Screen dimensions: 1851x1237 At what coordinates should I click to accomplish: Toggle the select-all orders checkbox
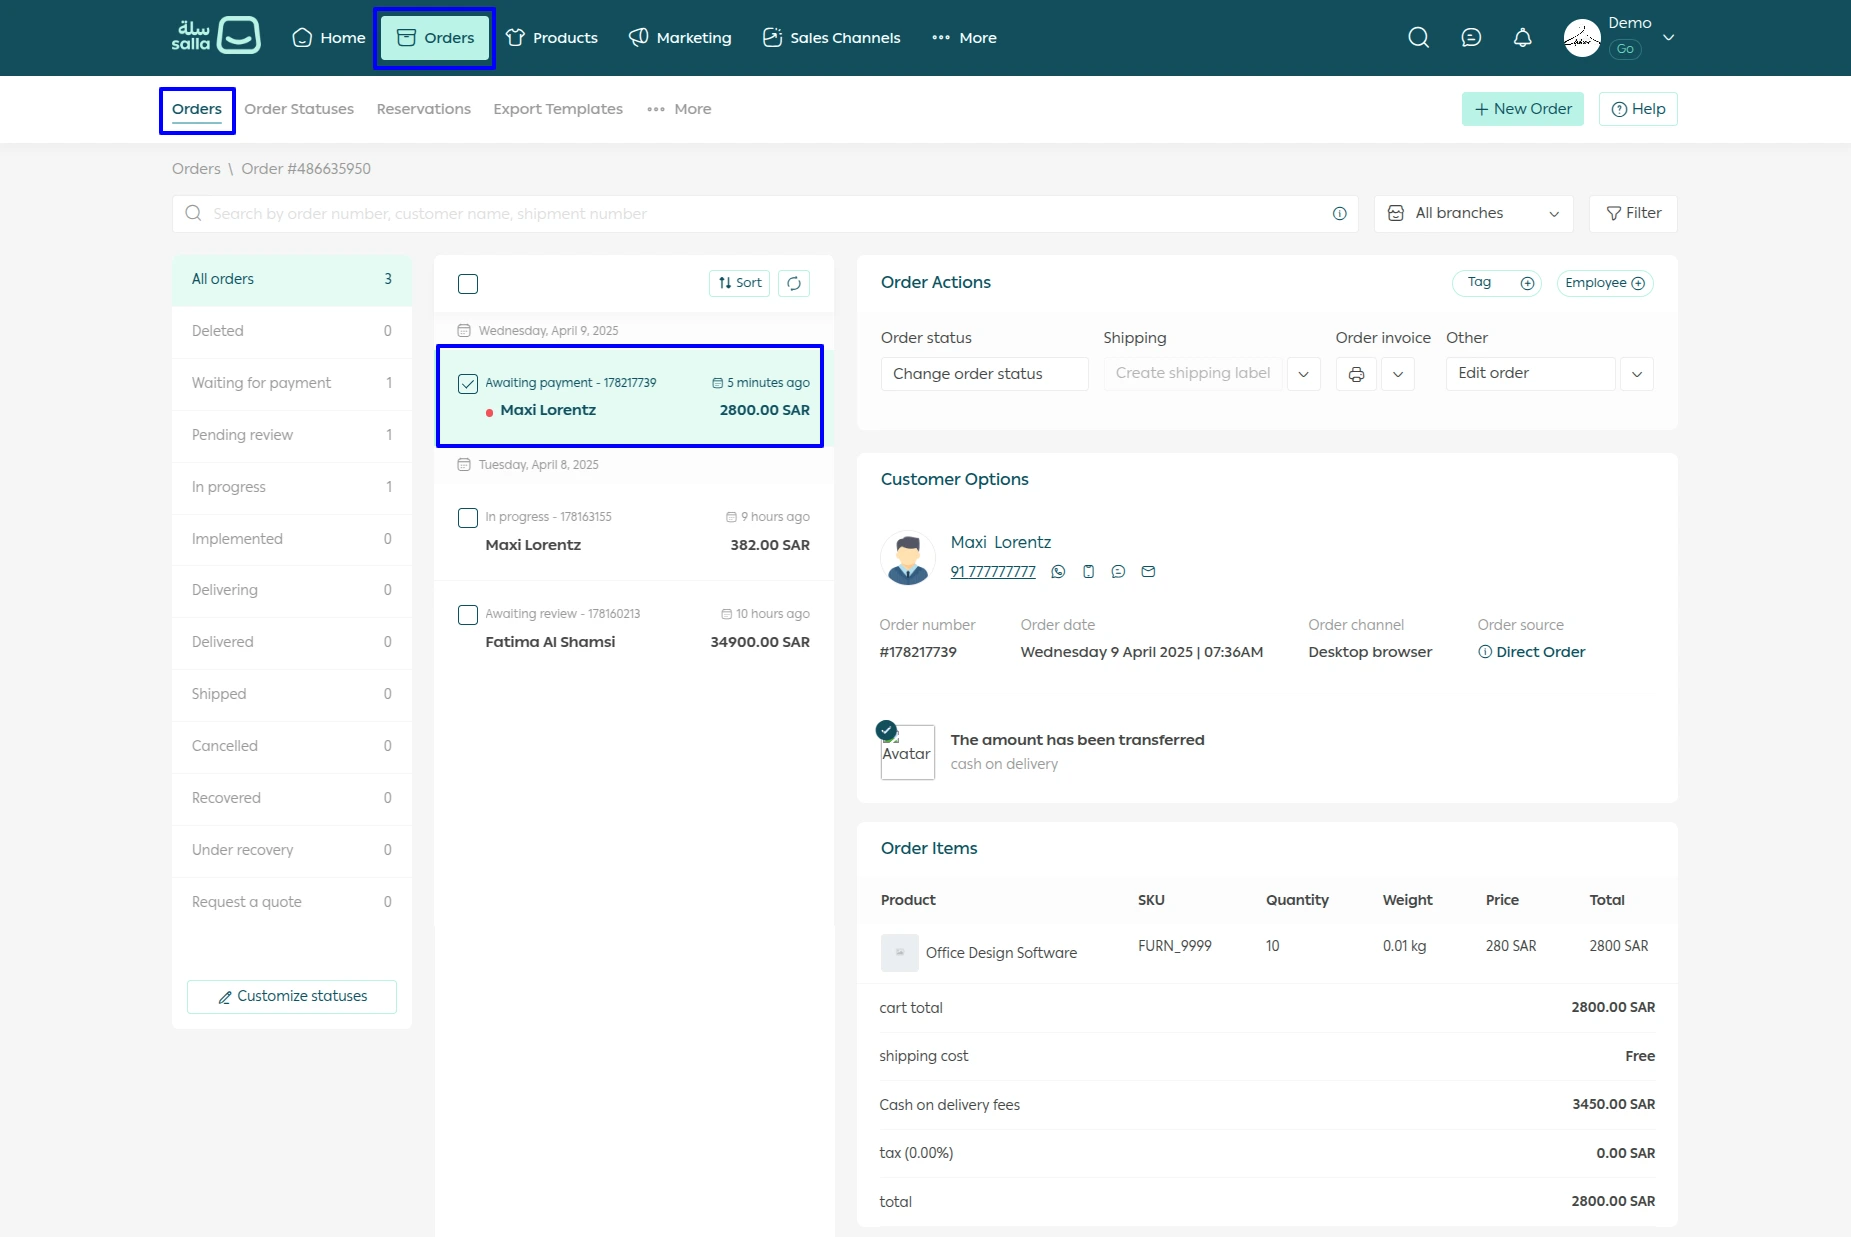pyautogui.click(x=468, y=284)
